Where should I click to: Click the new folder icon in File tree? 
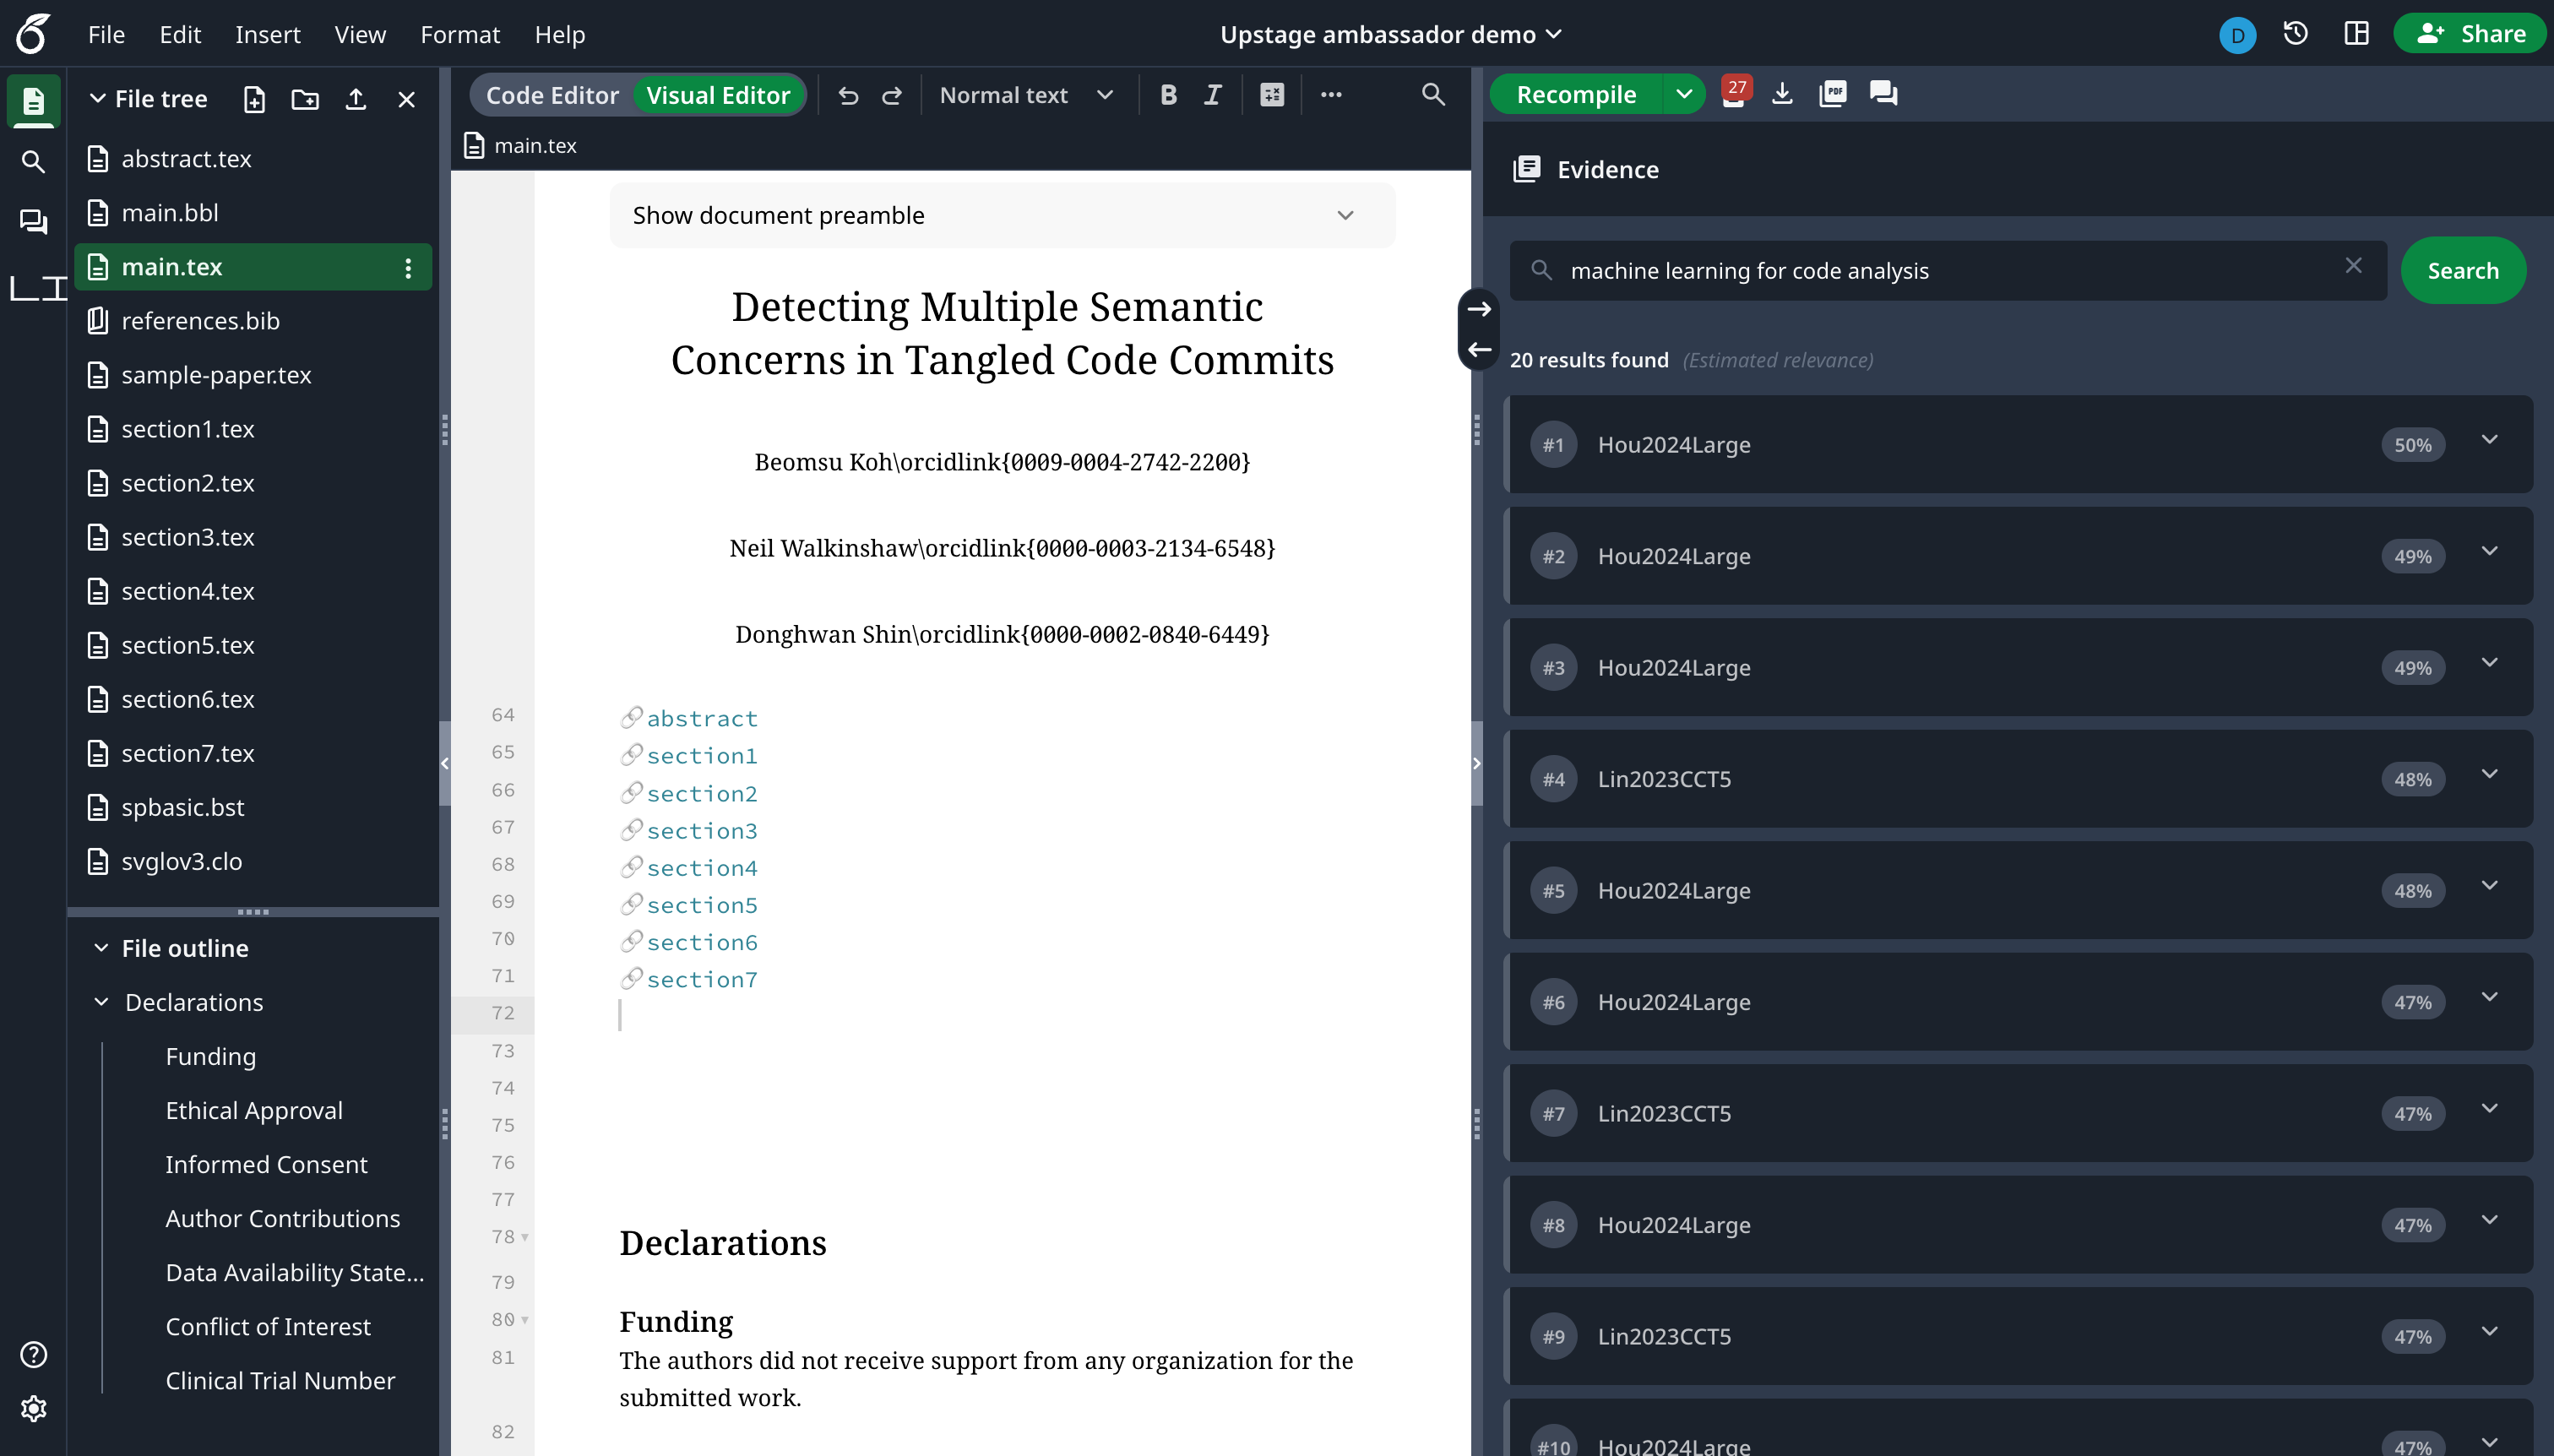[x=305, y=99]
